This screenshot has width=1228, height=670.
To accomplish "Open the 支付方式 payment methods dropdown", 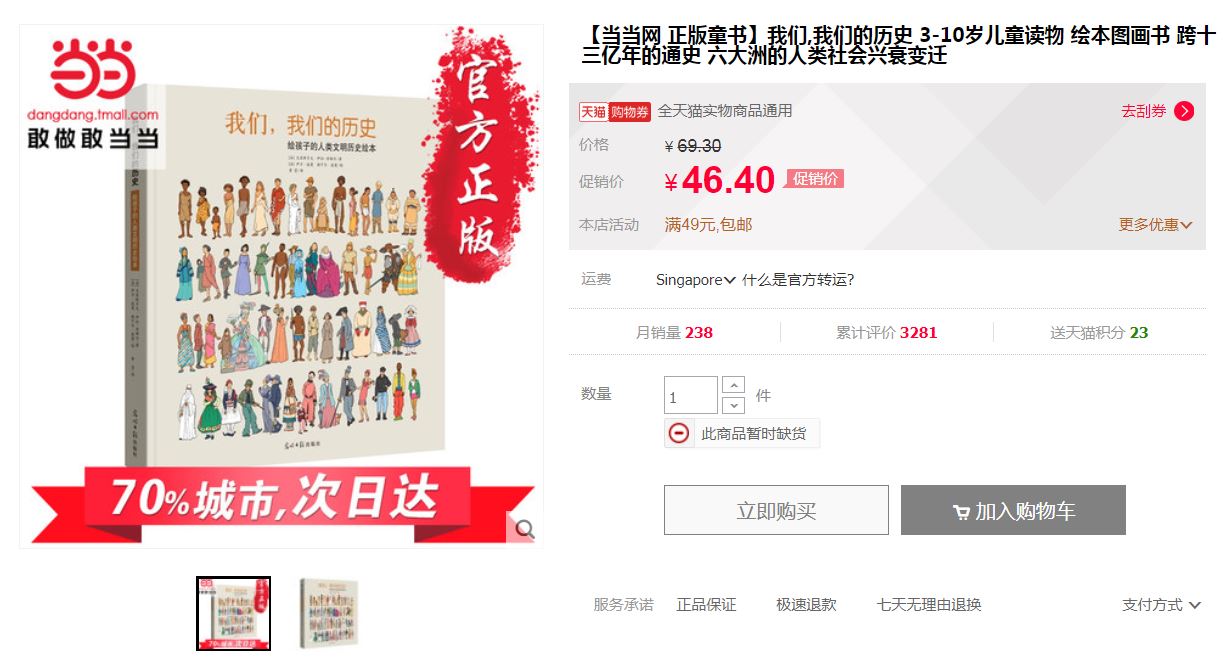I will pos(1161,605).
